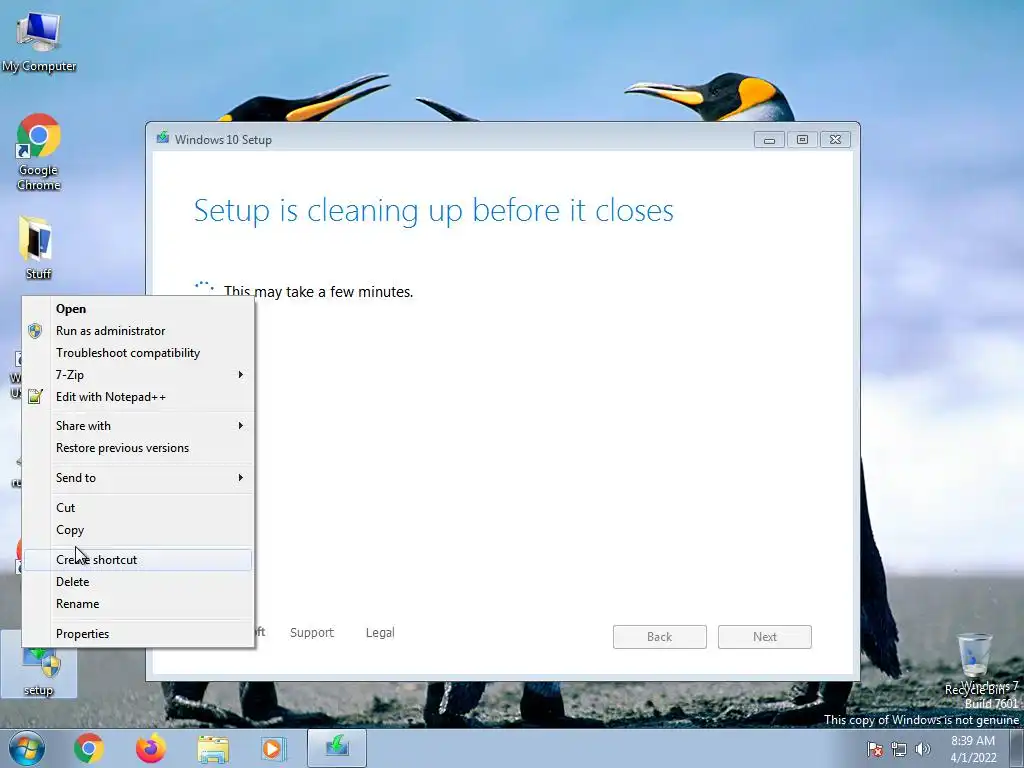Click the text This may take a few minutes
1024x768 pixels.
click(x=319, y=292)
